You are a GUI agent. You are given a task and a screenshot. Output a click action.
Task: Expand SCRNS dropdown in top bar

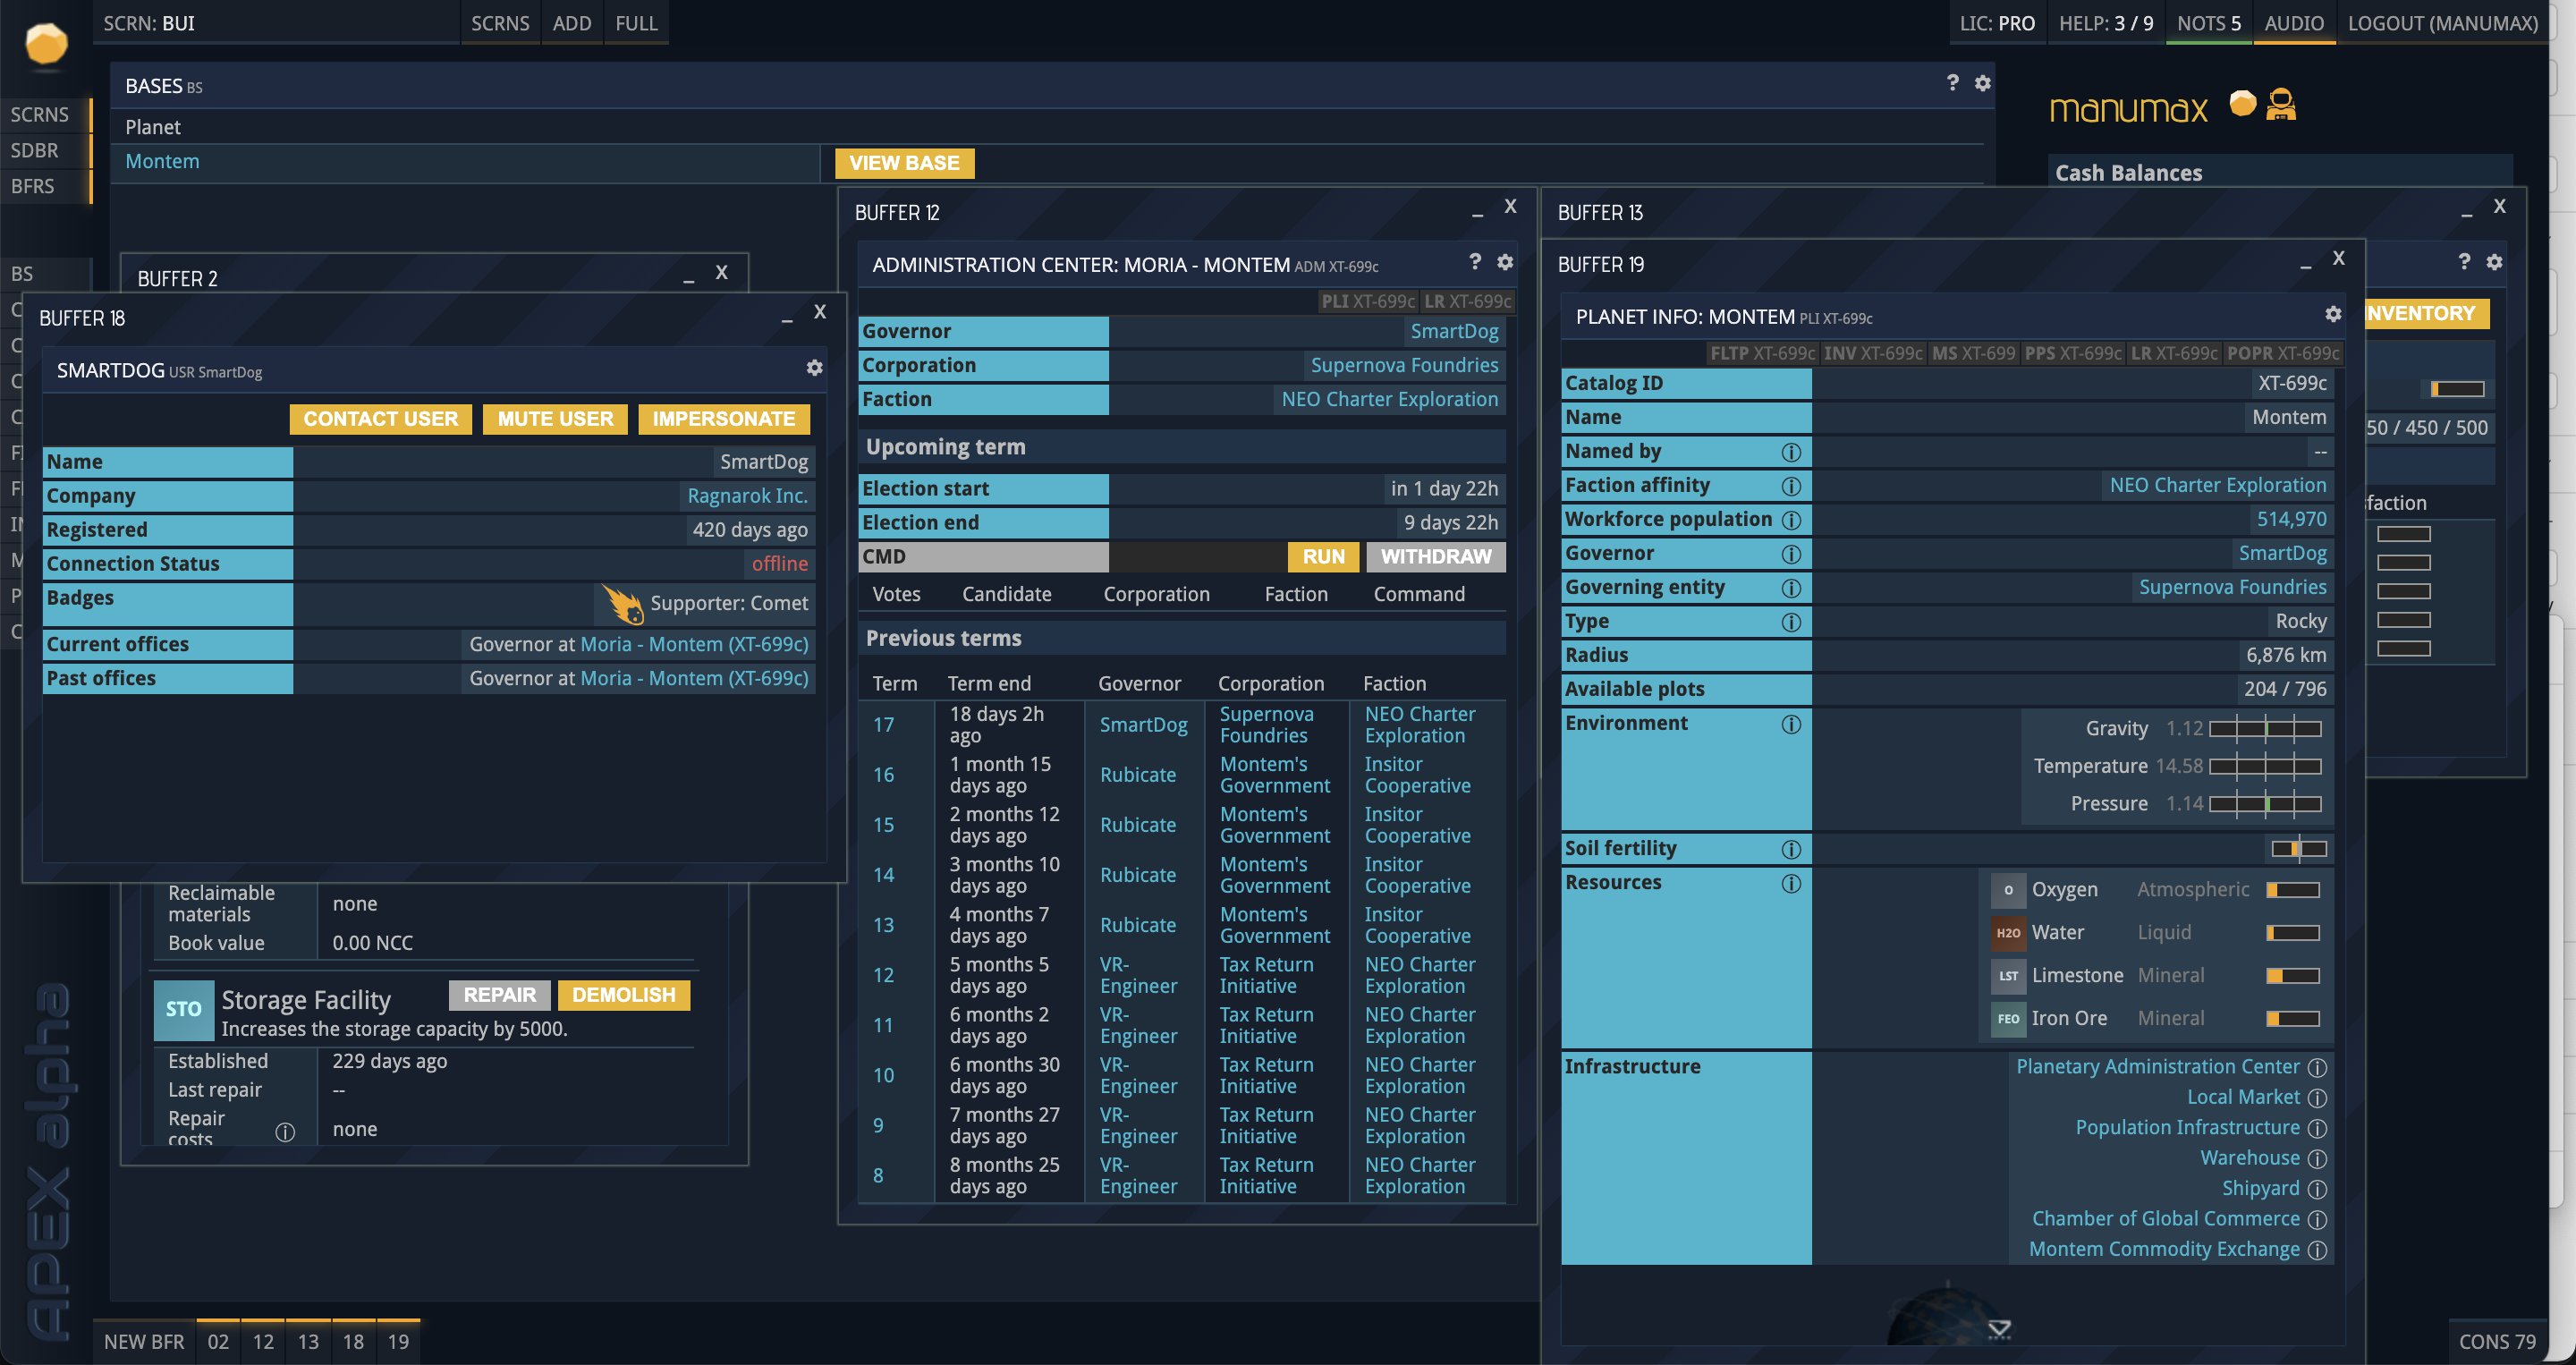pos(499,23)
